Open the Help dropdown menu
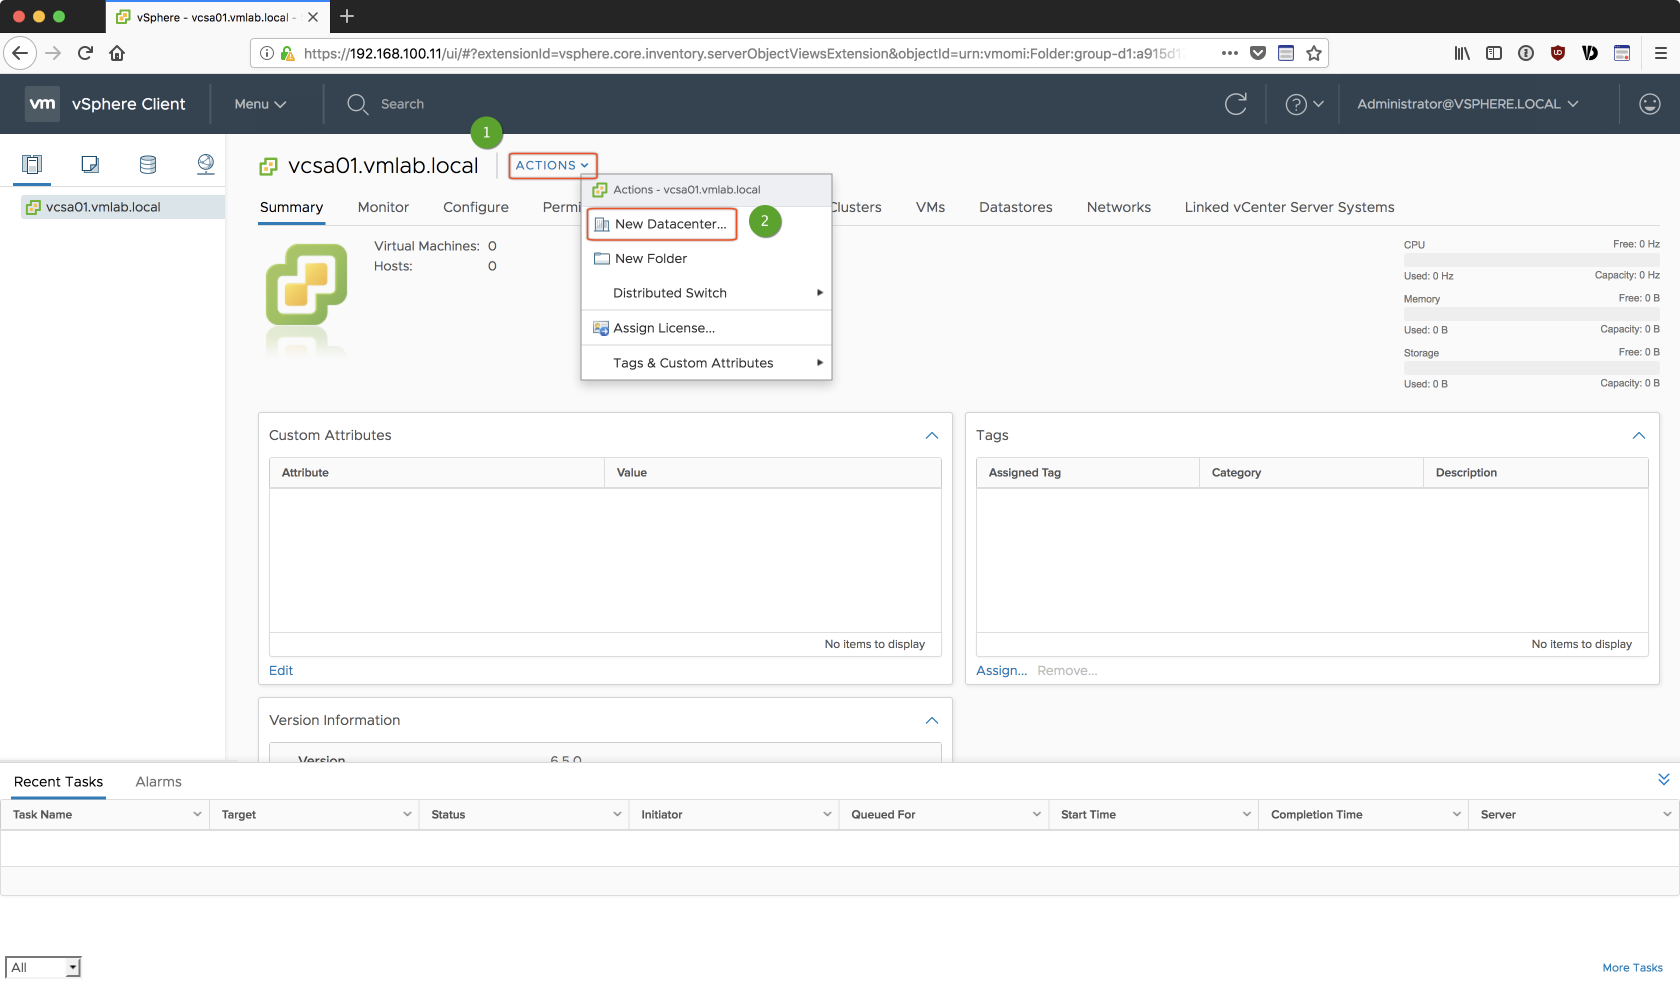Viewport: 1680px width, 983px height. (1304, 104)
